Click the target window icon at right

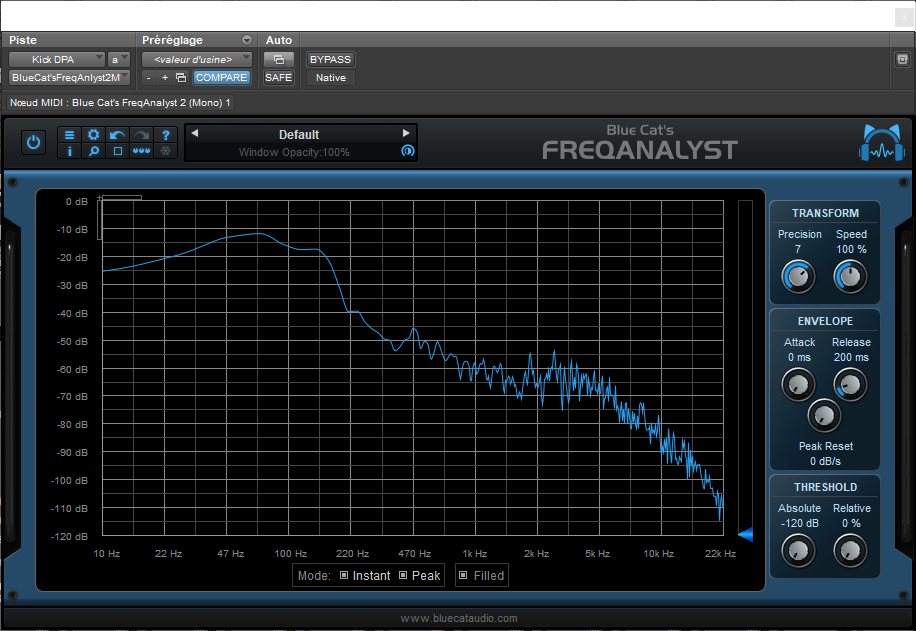[903, 60]
